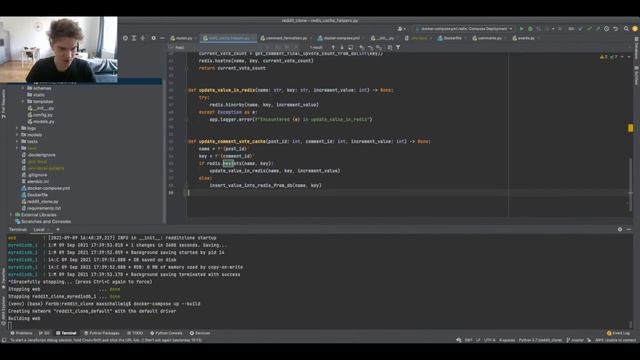Image resolution: width=640 pixels, height=360 pixels.
Task: Open the Services tool window
Action: point(200,333)
